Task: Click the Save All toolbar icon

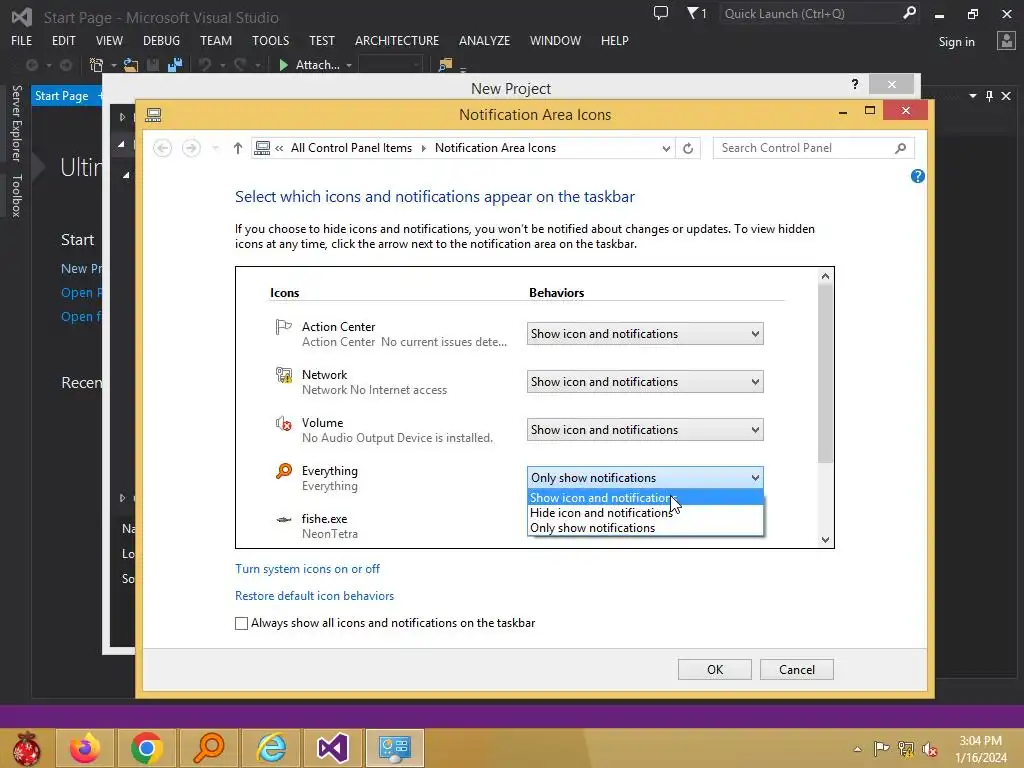Action: (174, 65)
